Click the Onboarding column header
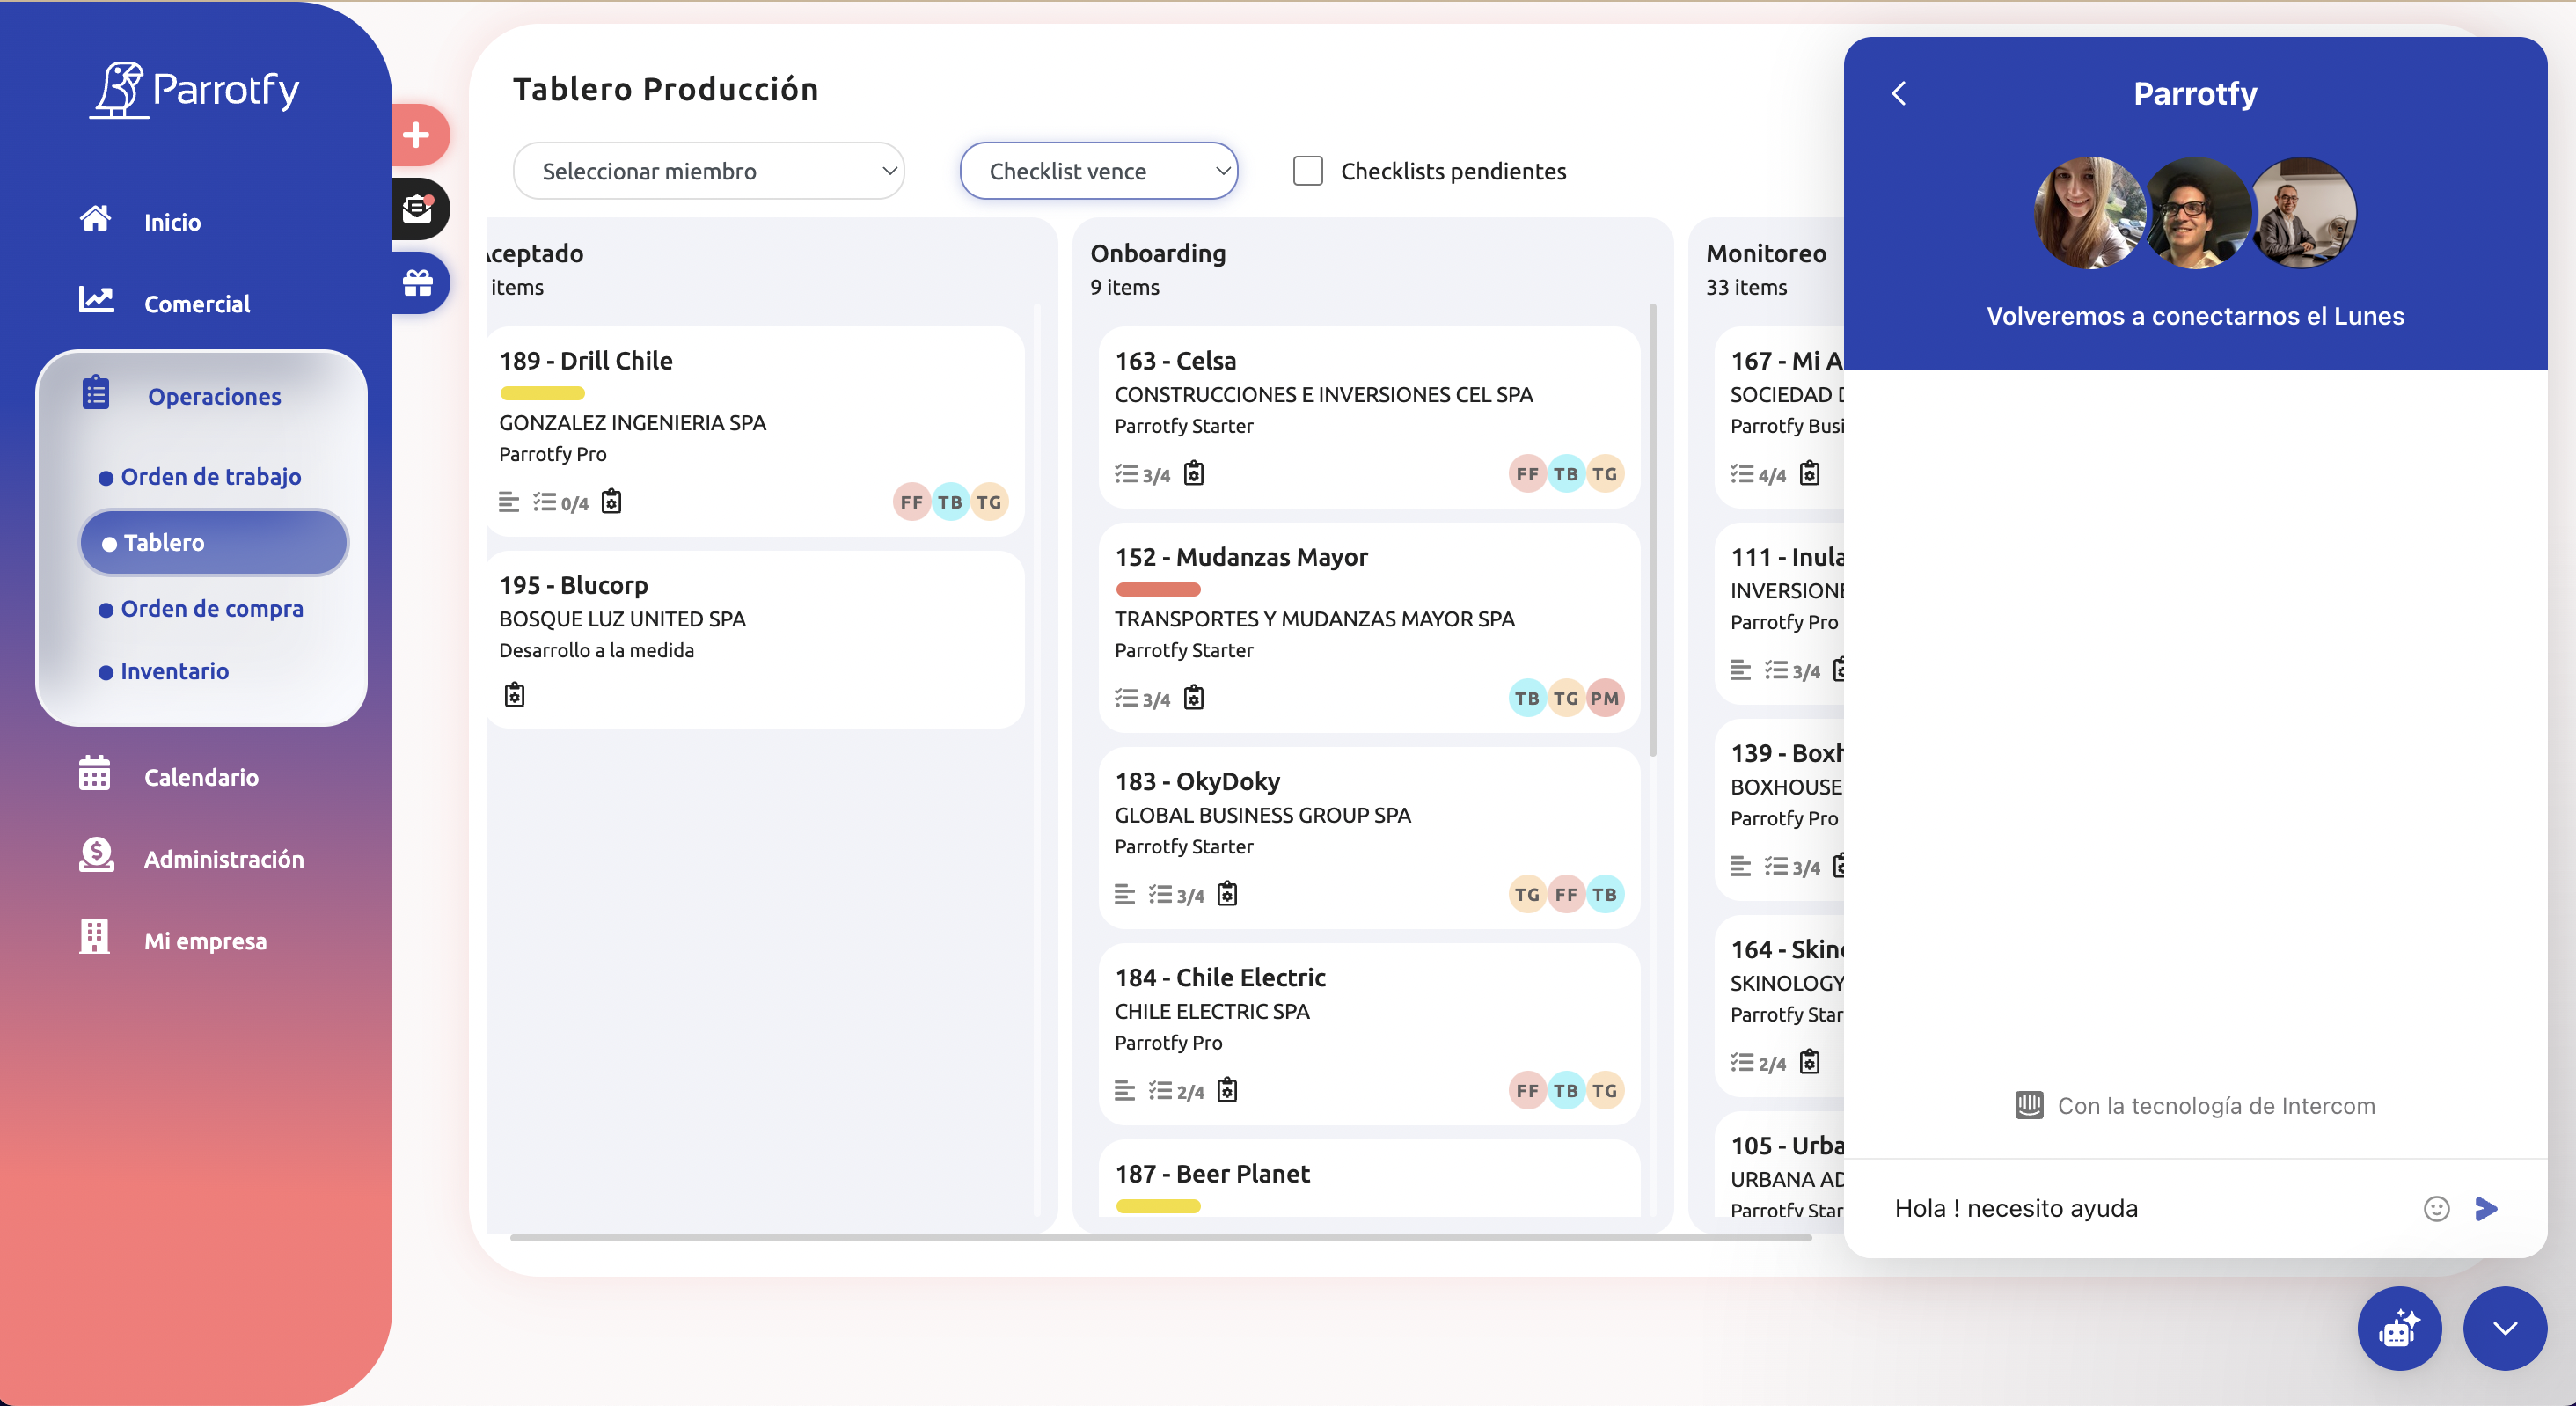2576x1406 pixels. [x=1158, y=254]
